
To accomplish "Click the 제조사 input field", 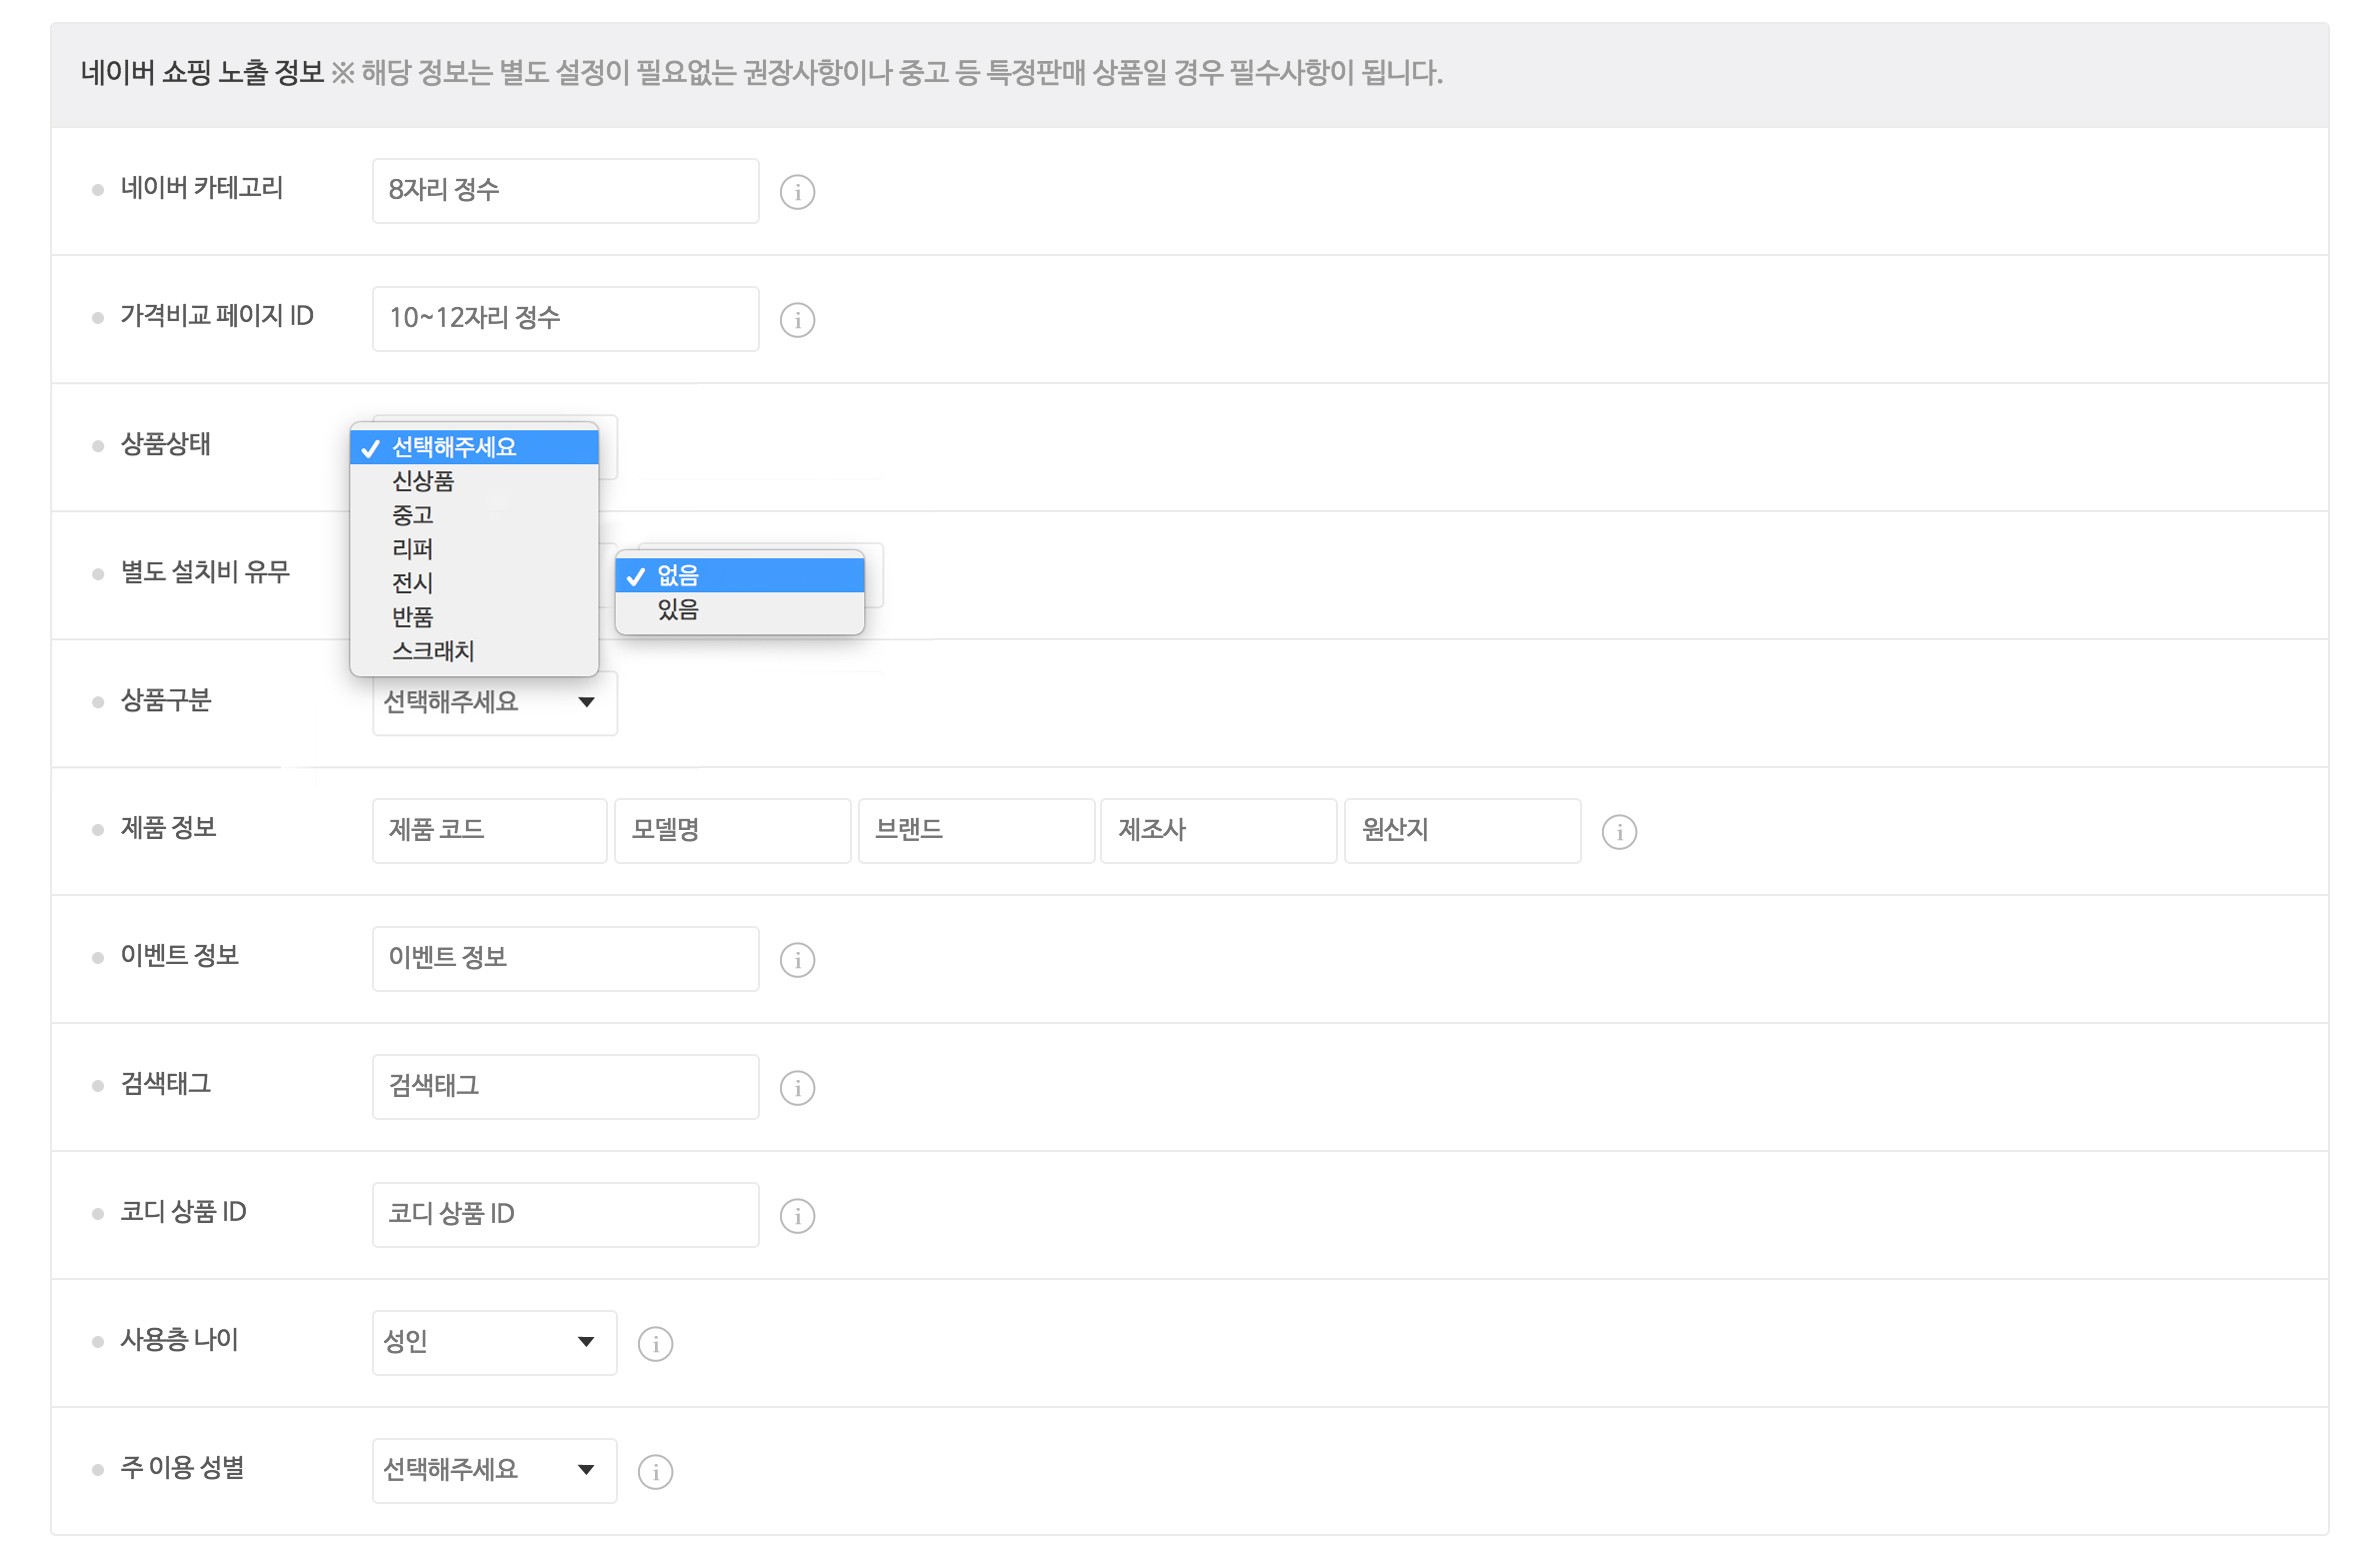I will click(x=1219, y=831).
